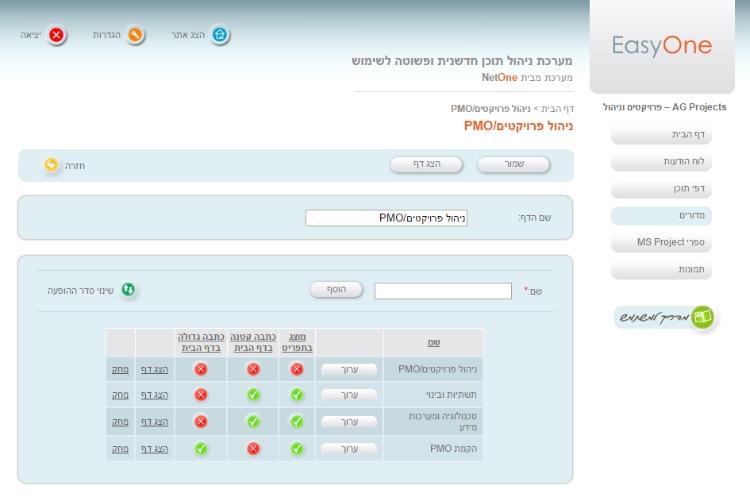The height and width of the screenshot is (500, 750).
Task: Click 'מחק' link in הקמת PMO row
Action: tap(120, 449)
